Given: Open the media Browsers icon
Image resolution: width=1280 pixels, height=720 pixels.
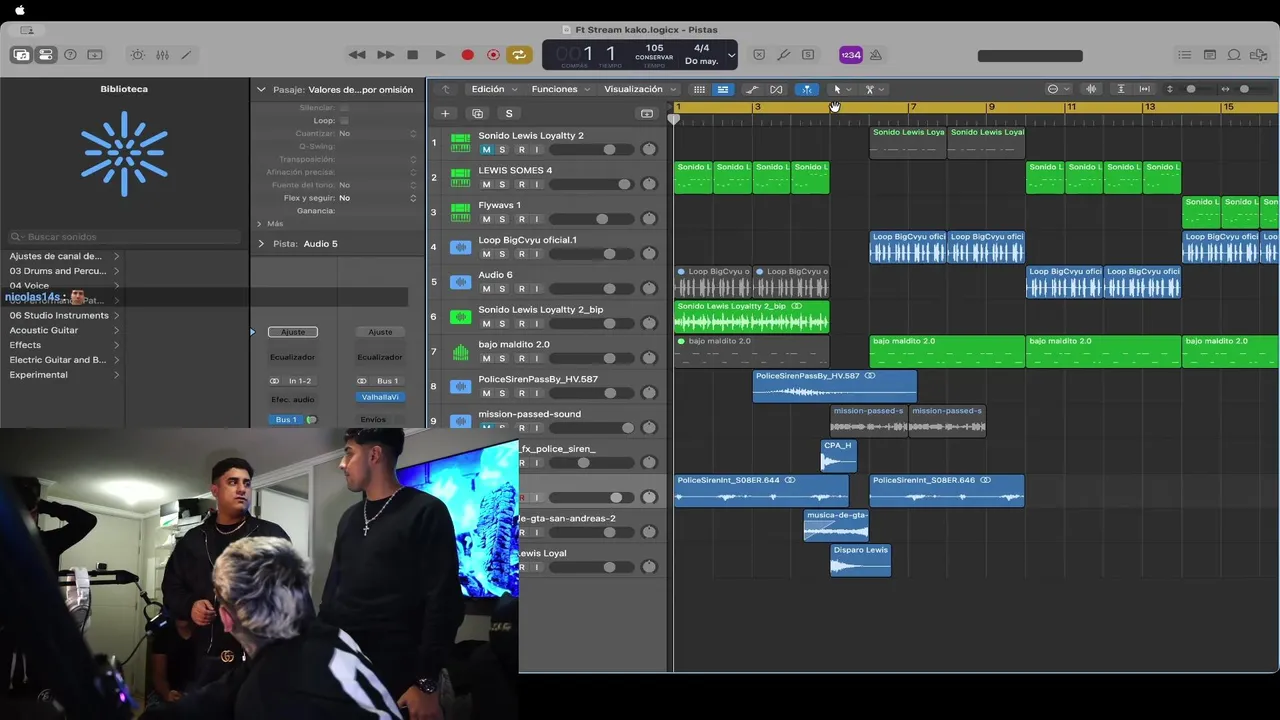Looking at the screenshot, I should click(x=1259, y=55).
